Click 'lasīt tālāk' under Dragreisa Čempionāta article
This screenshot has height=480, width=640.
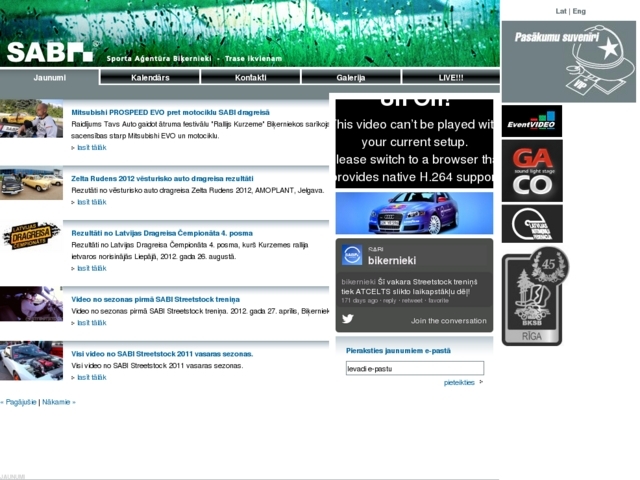[91, 268]
